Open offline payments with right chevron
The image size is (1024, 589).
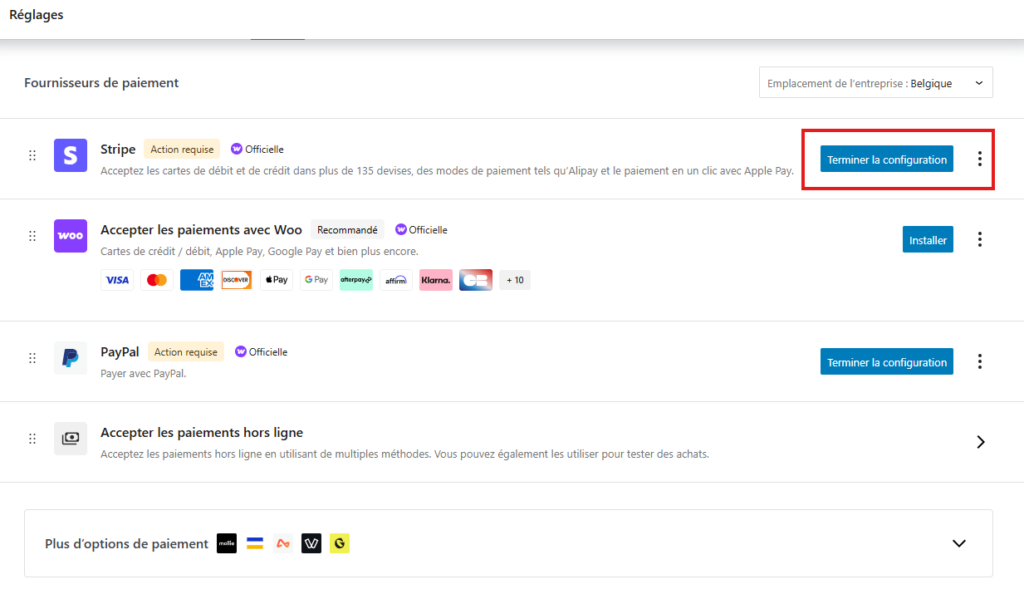980,442
